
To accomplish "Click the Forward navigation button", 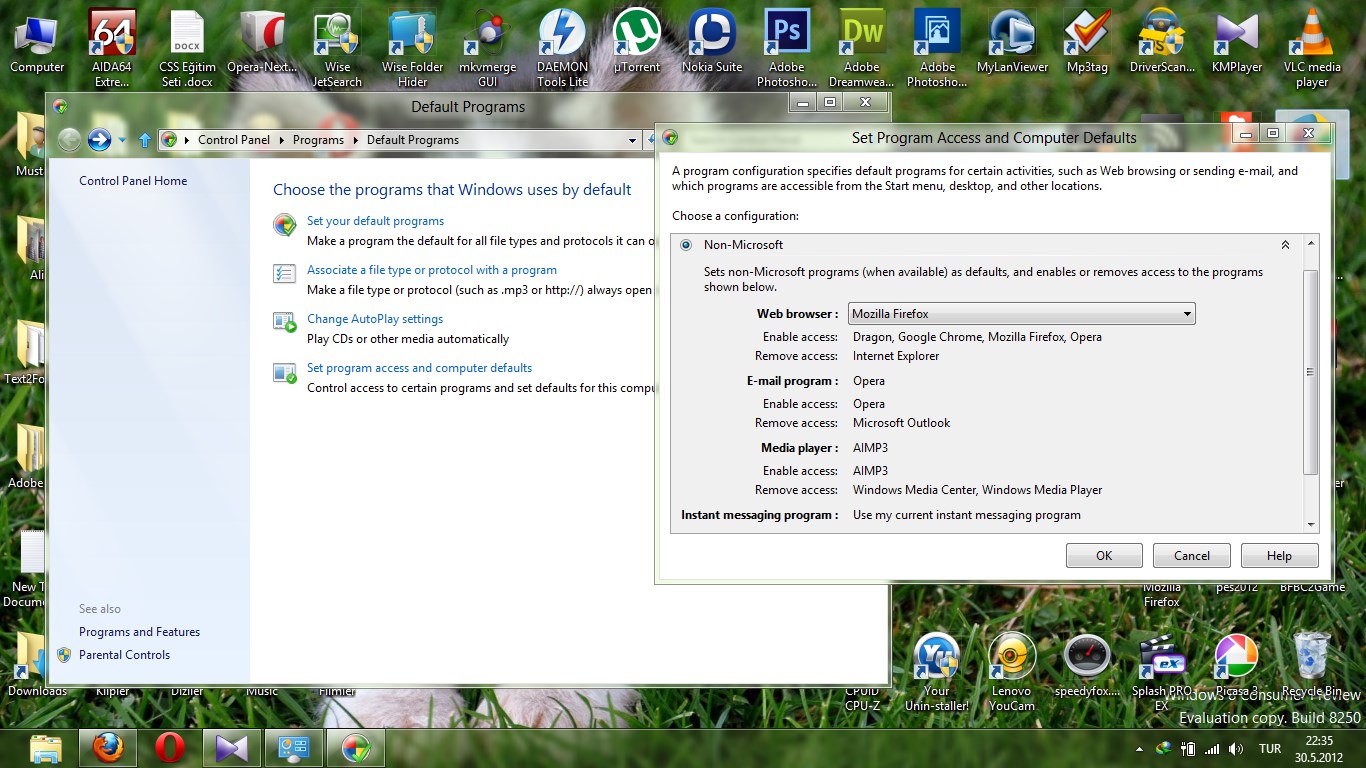I will tap(99, 140).
